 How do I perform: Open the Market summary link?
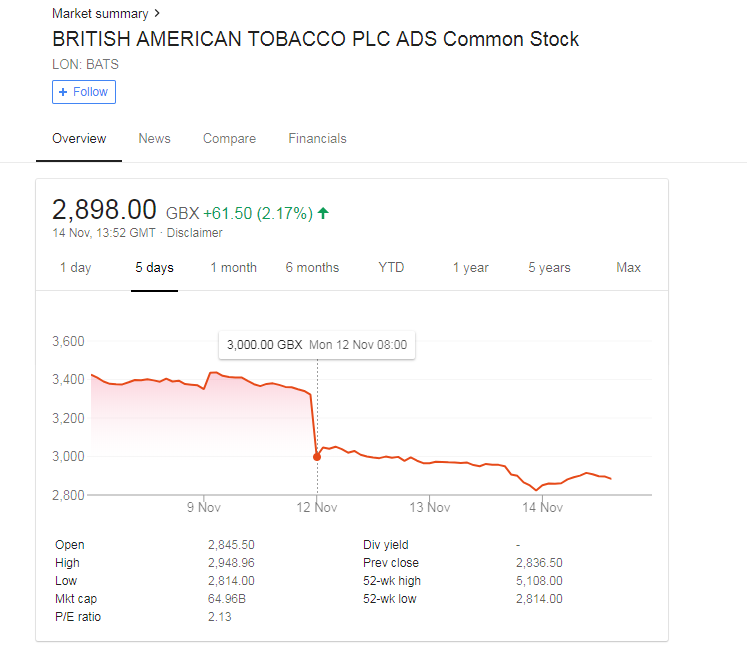(x=100, y=14)
